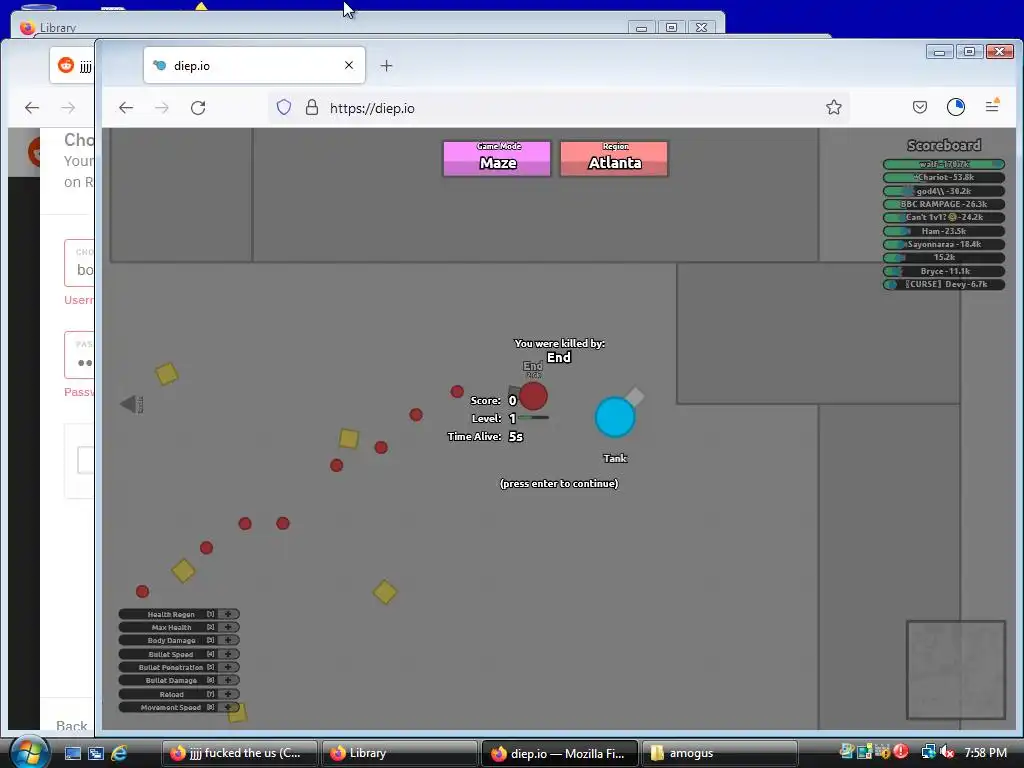The height and width of the screenshot is (768, 1024).
Task: Upgrade Bullet Penetration with its plus
Action: pyautogui.click(x=228, y=667)
